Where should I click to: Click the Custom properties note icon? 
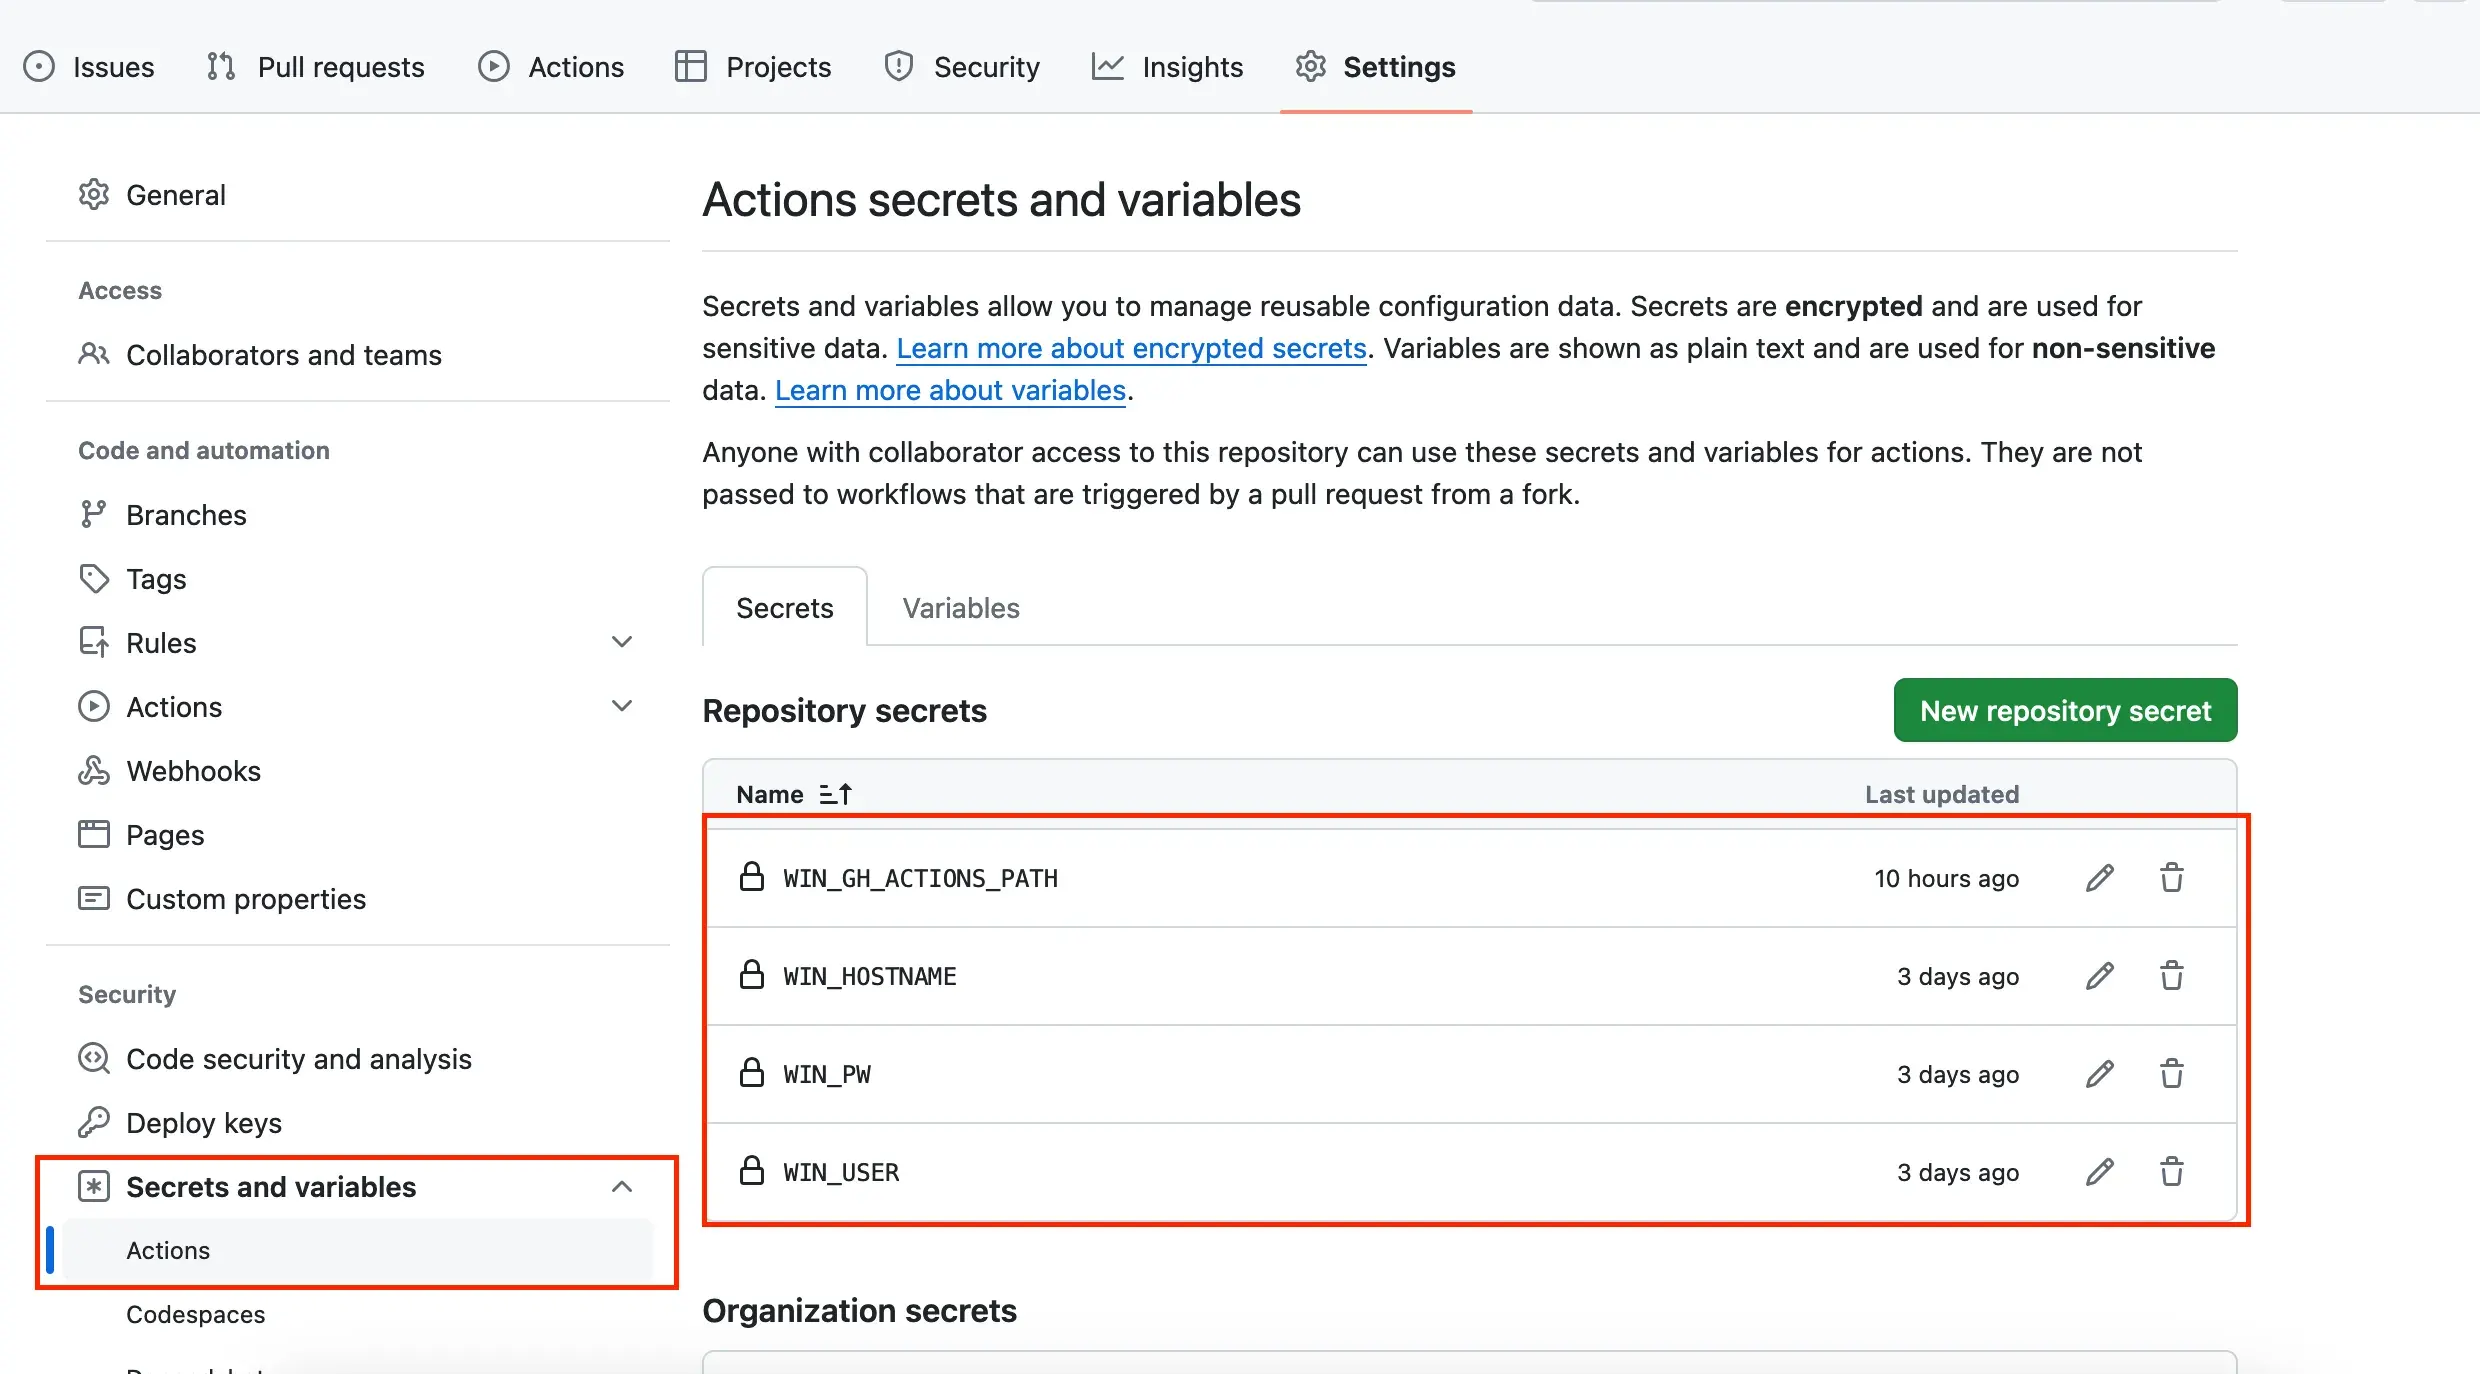click(94, 899)
